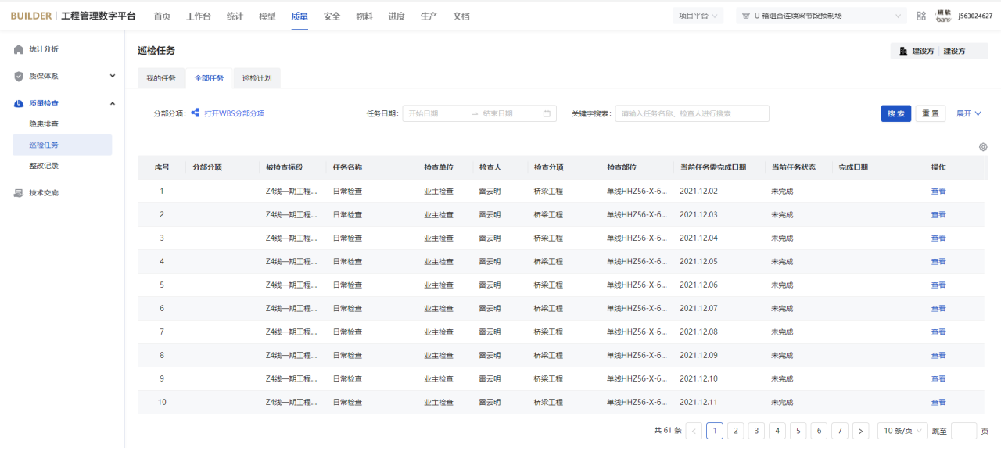Click the filter icon in project selector
The height and width of the screenshot is (449, 1001).
pos(745,16)
